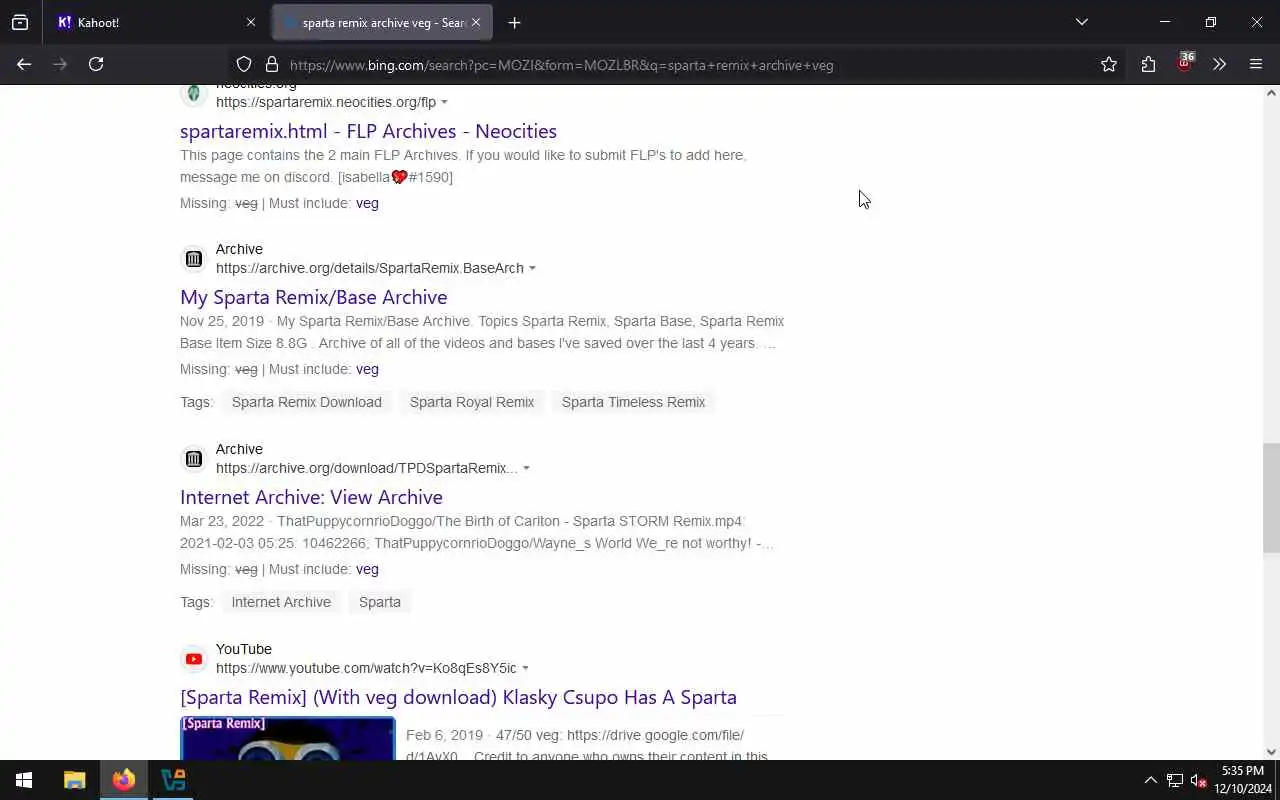Open the Windows Start menu
1280x800 pixels.
24,780
